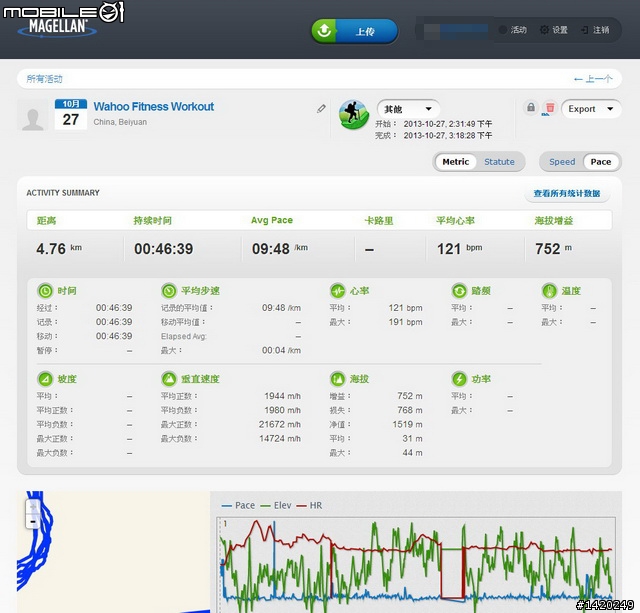Click the 卡路里 calories column header
Image resolution: width=640 pixels, height=613 pixels.
pyautogui.click(x=379, y=221)
